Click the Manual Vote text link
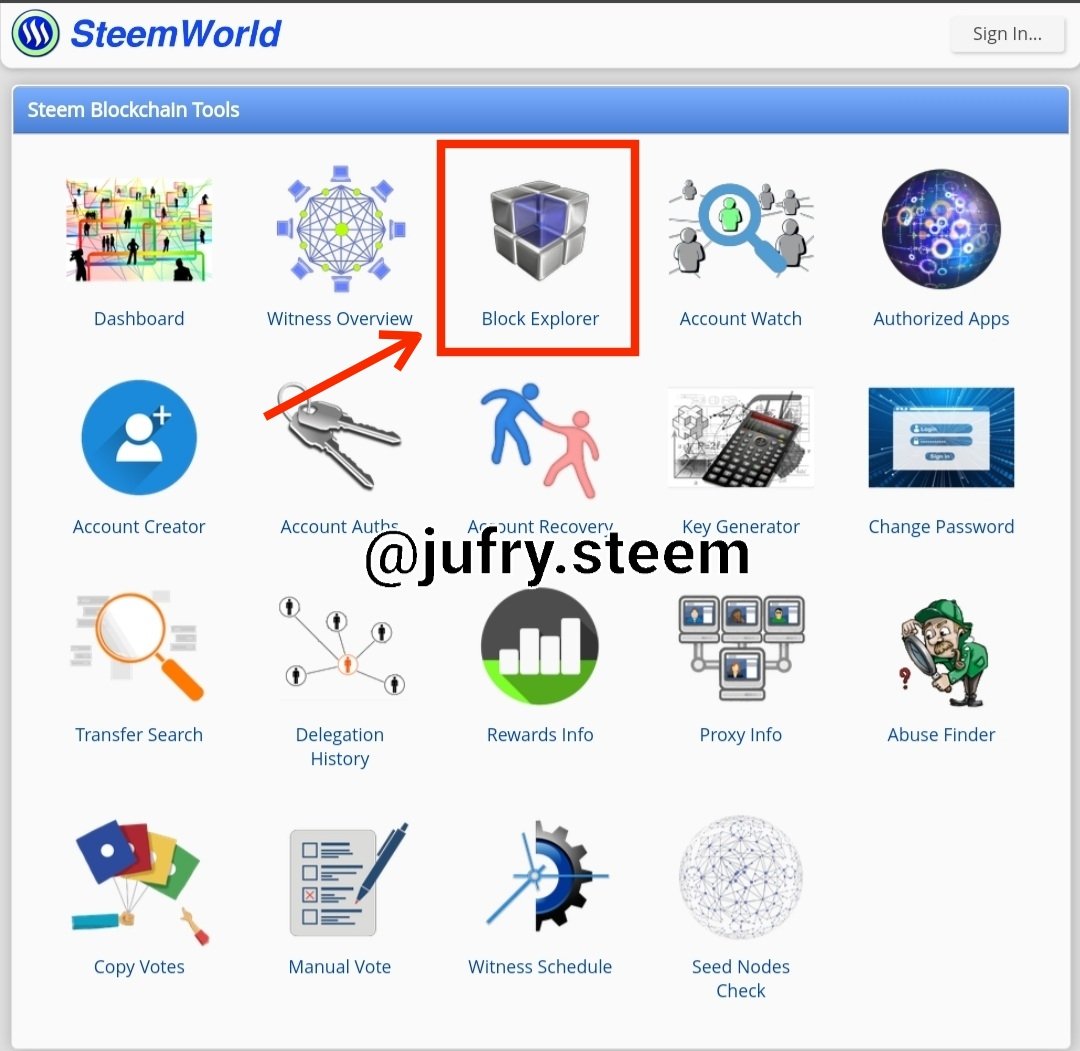Screen dimensions: 1080x1051 340,967
